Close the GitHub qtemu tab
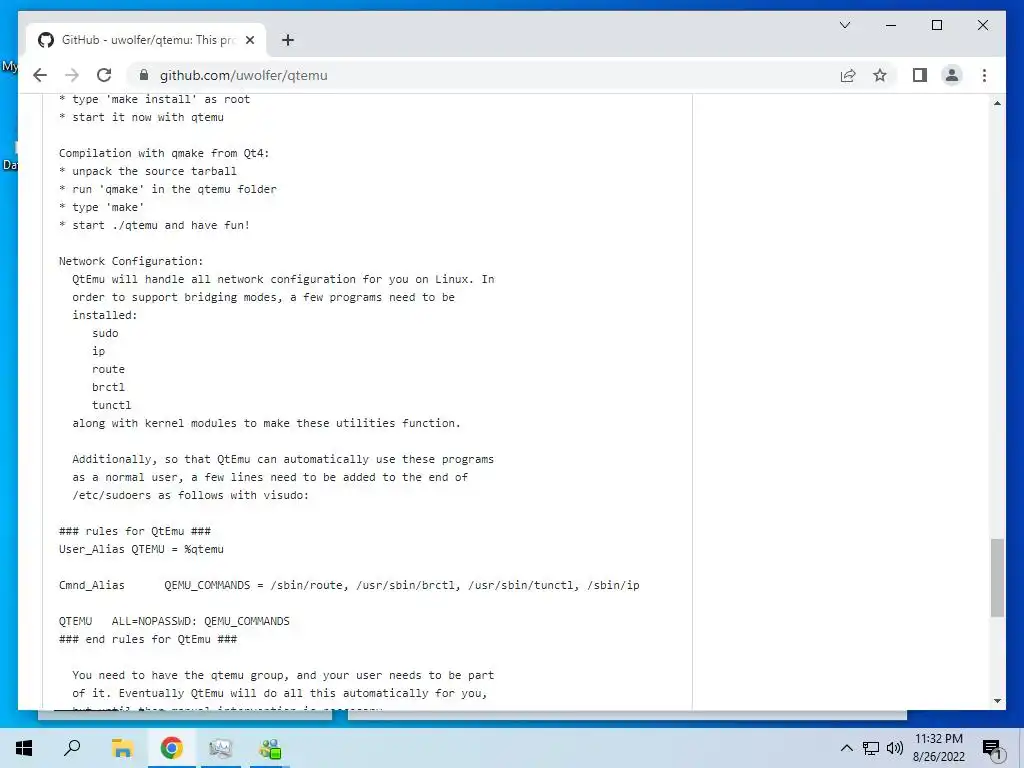1024x768 pixels. point(249,40)
